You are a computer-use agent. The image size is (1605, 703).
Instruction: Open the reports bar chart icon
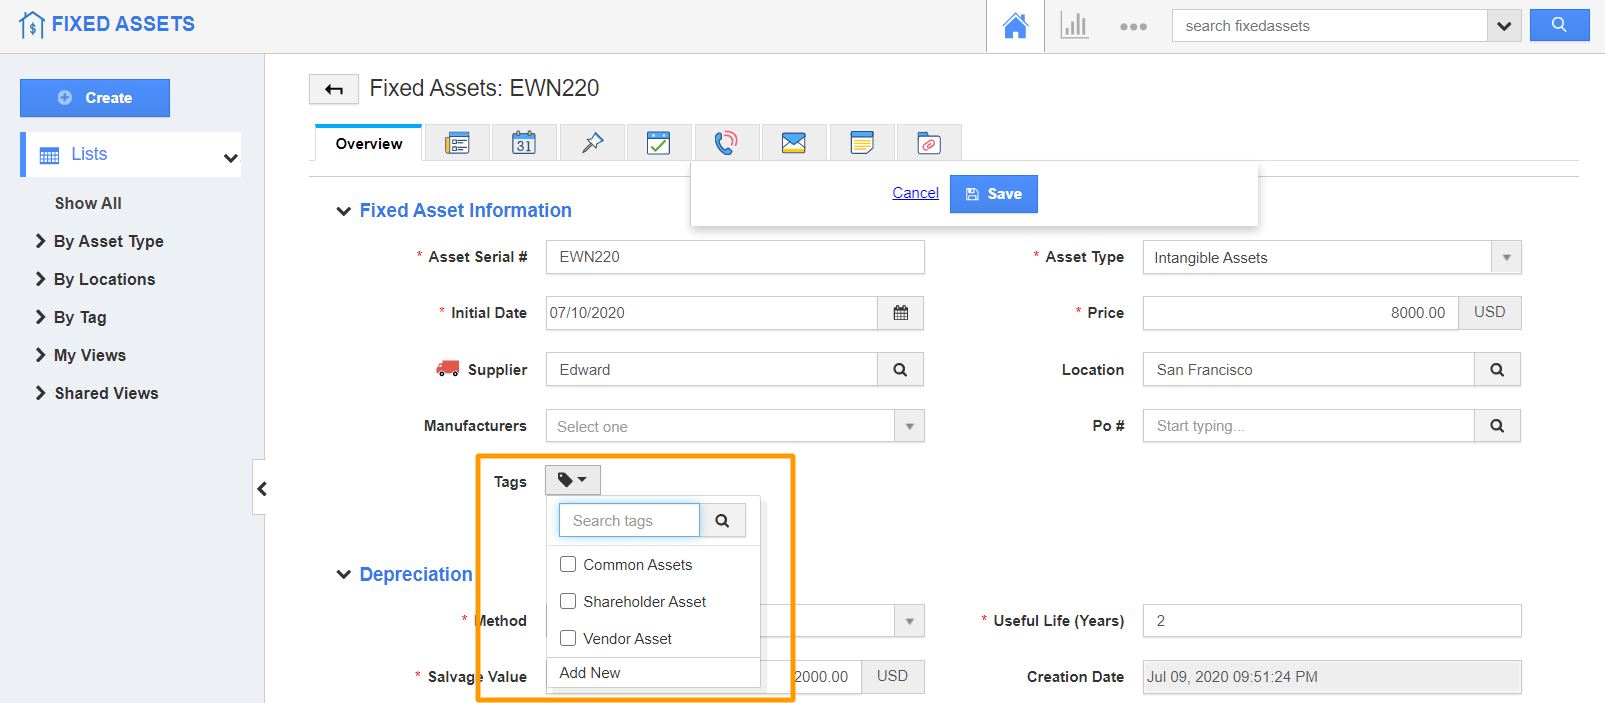1074,26
